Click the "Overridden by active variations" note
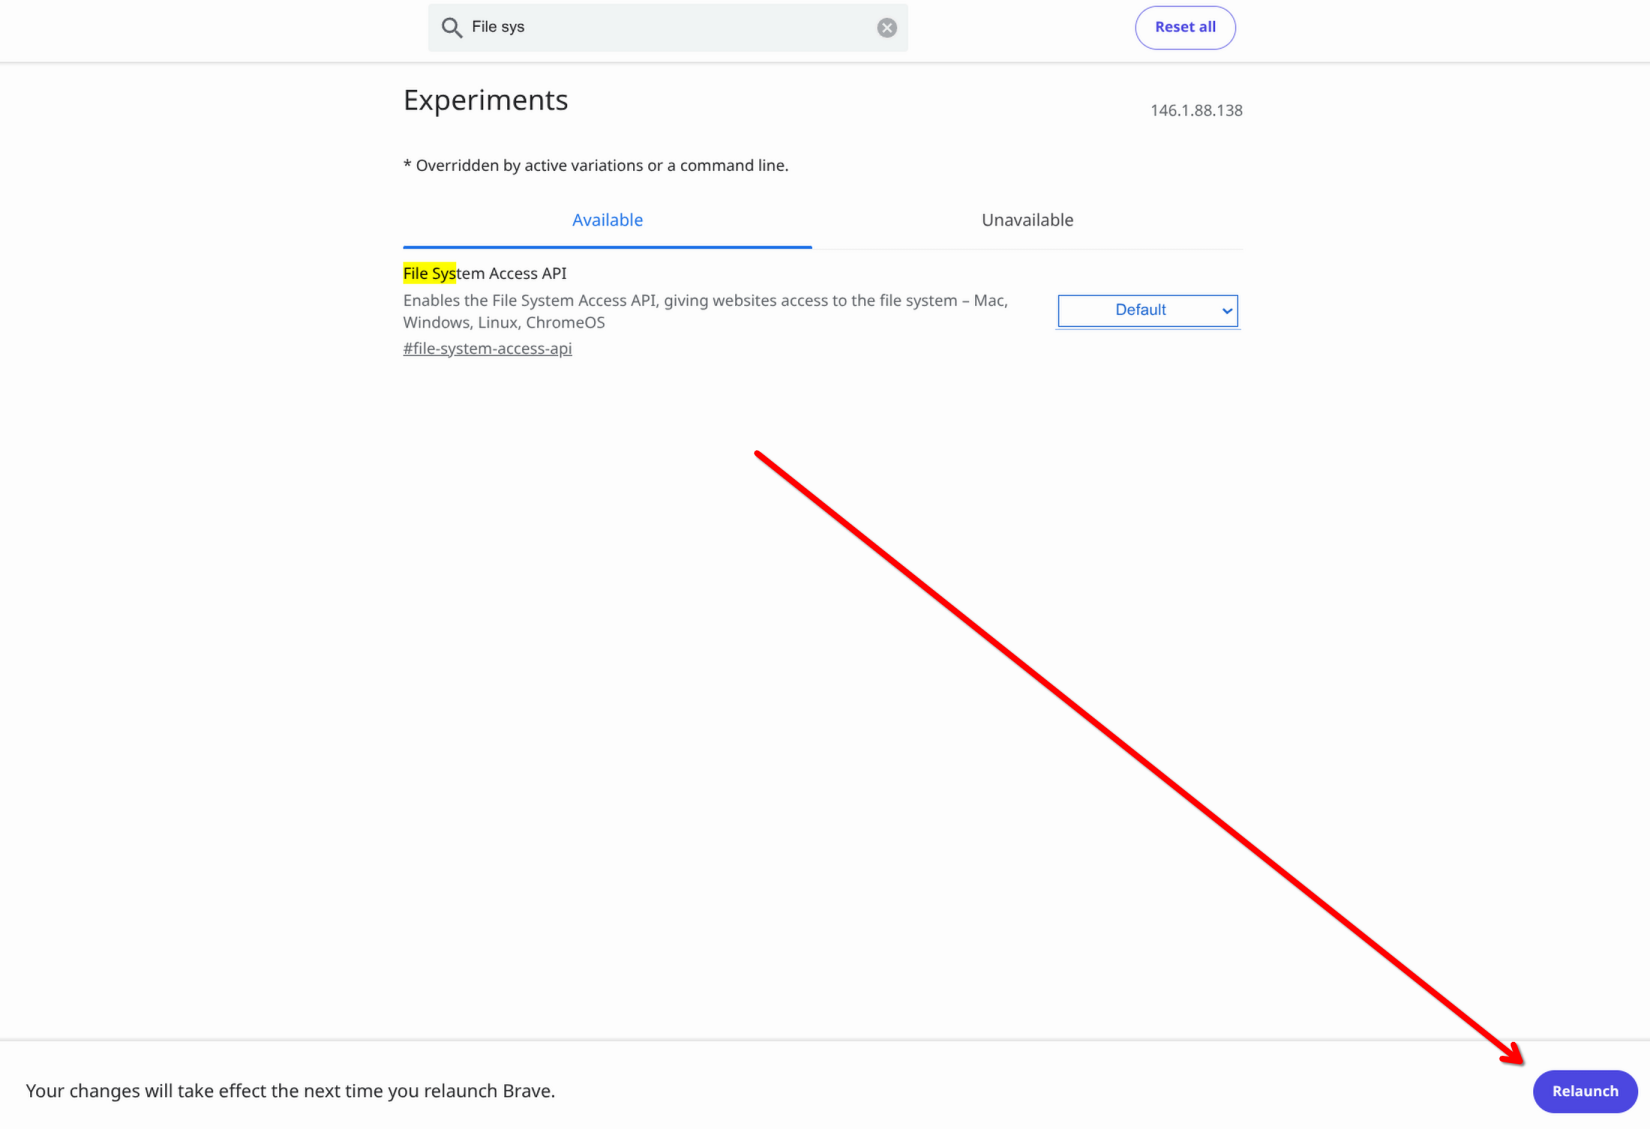The height and width of the screenshot is (1129, 1650). pyautogui.click(x=596, y=166)
